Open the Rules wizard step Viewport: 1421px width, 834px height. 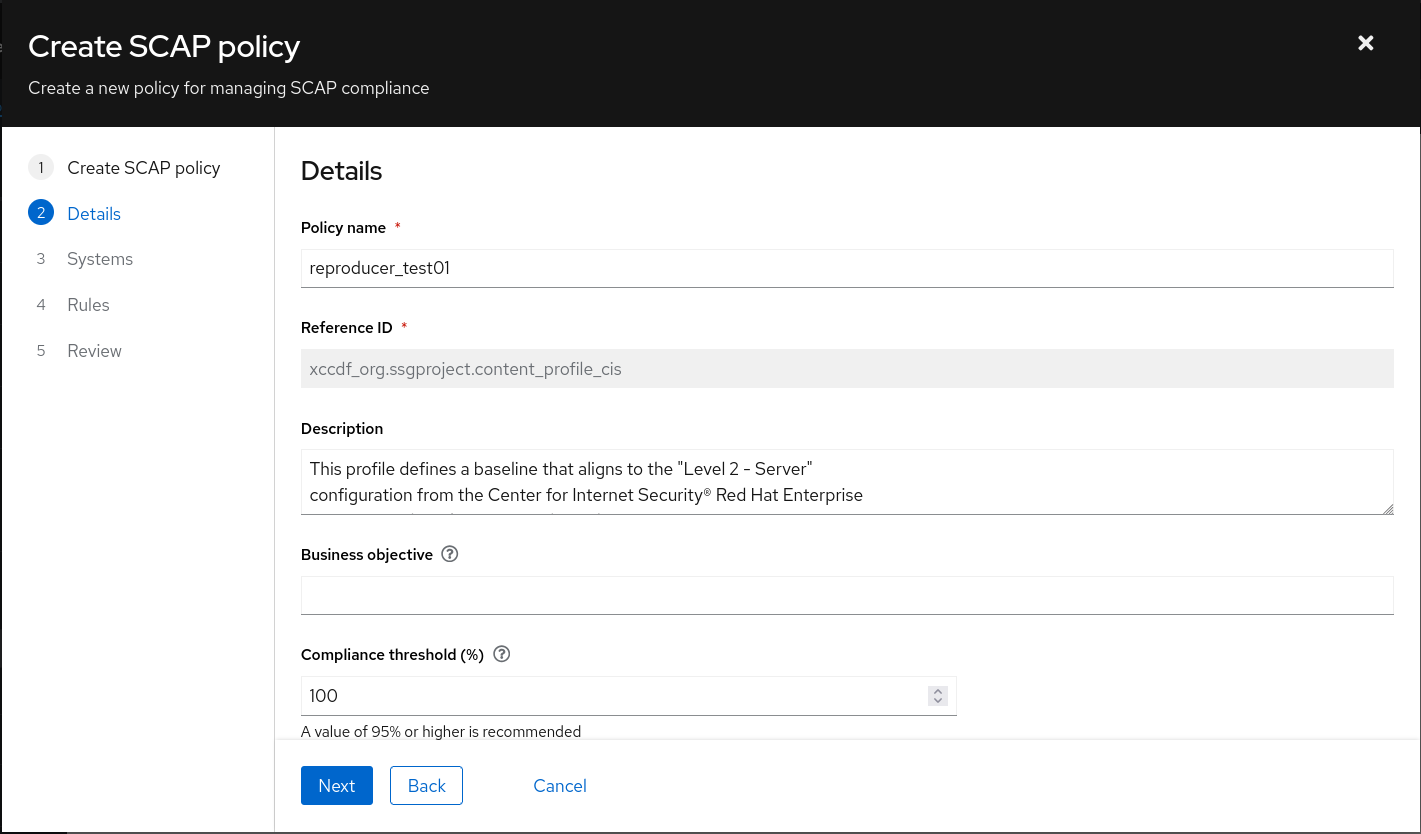[88, 305]
